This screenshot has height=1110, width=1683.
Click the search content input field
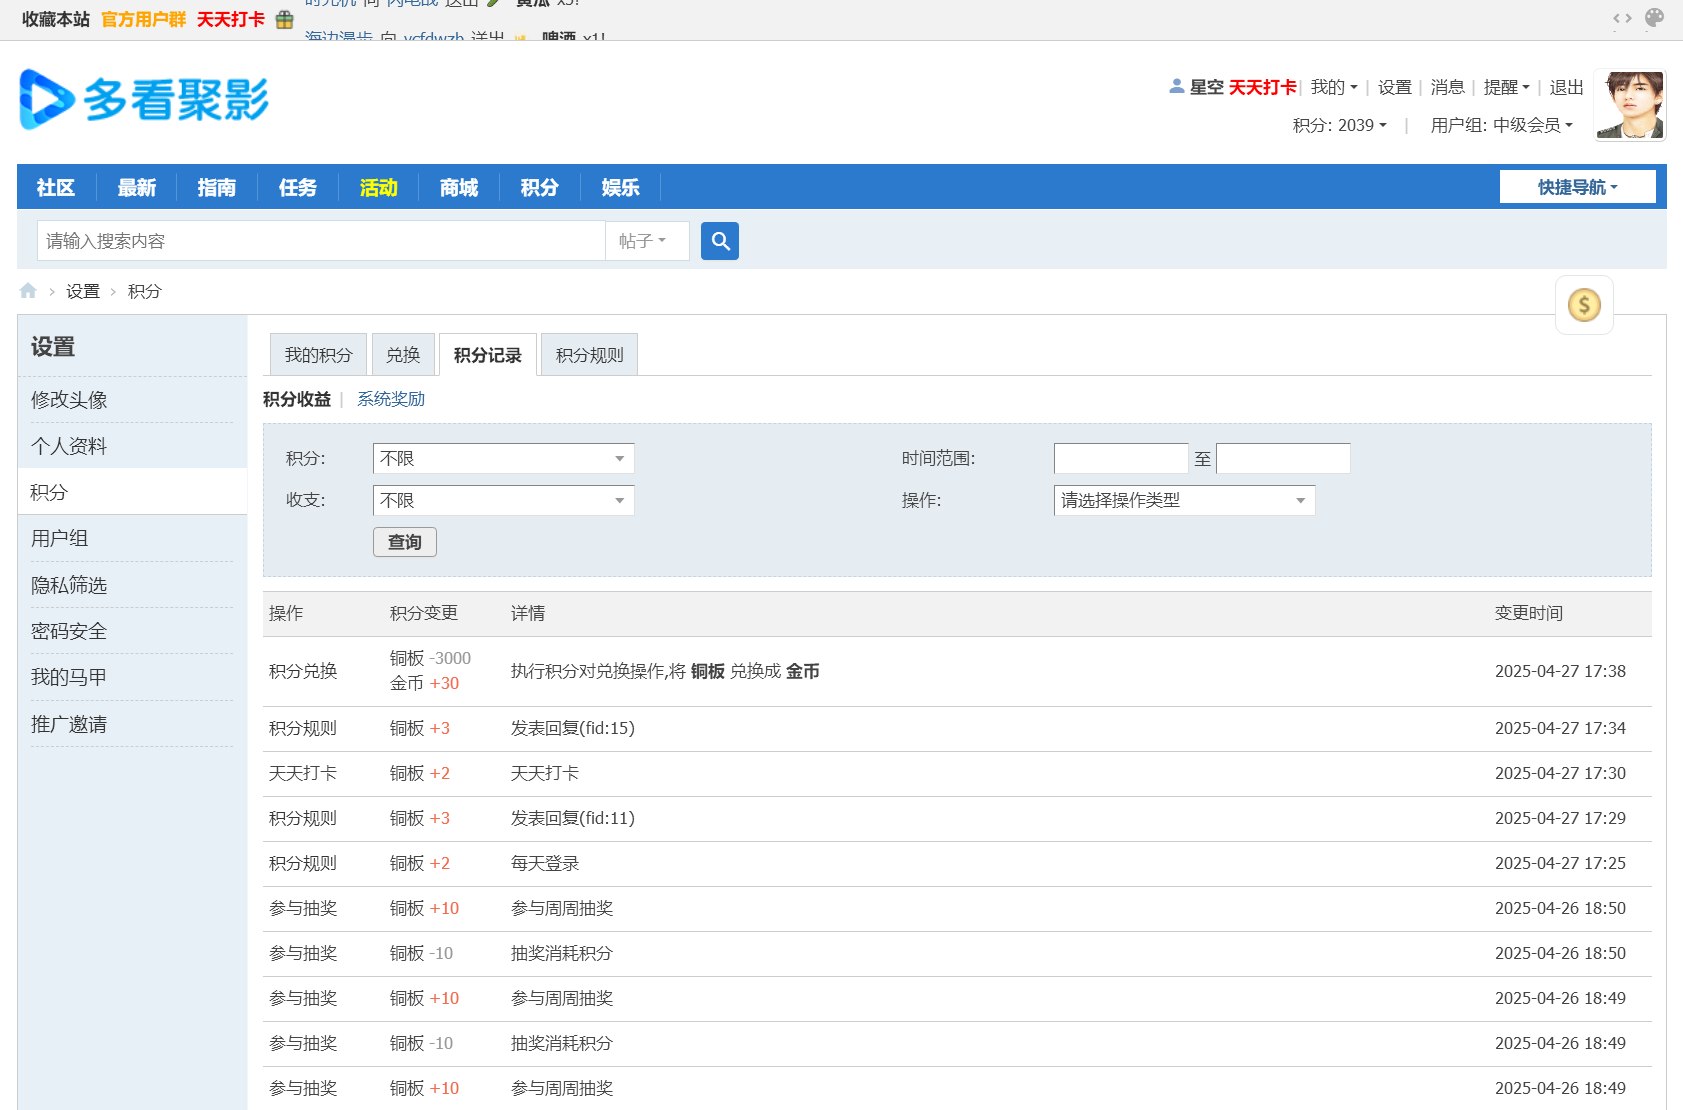pyautogui.click(x=321, y=241)
